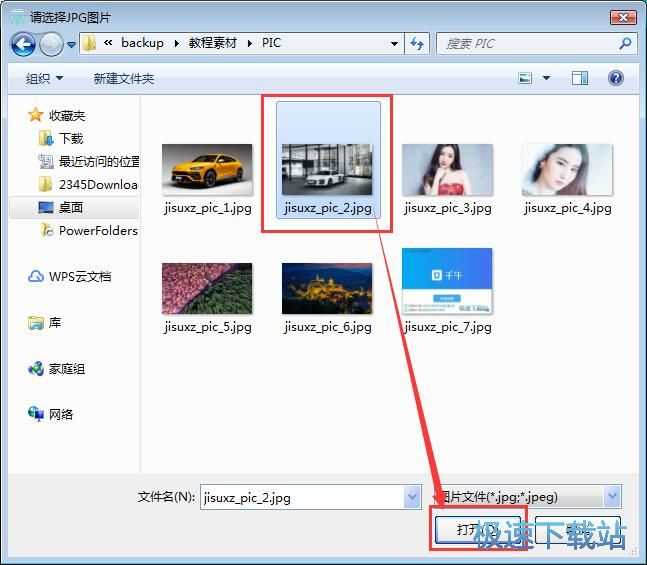647x565 pixels.
Task: Click the 桌面 monitor icon
Action: [46, 207]
